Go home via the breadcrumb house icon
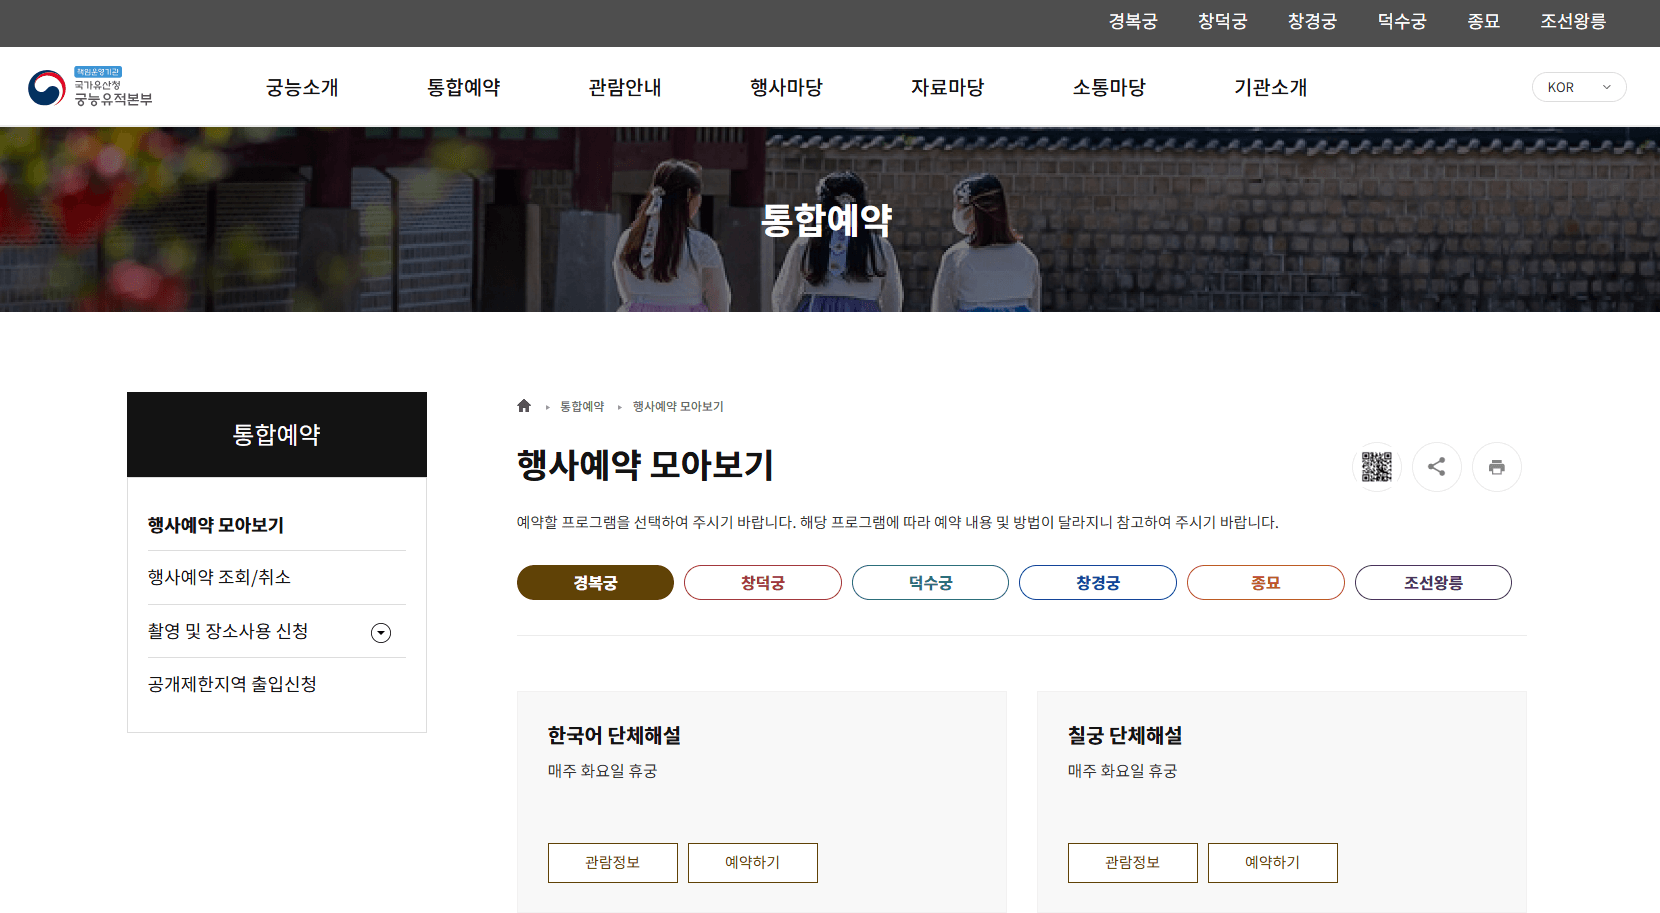Image resolution: width=1660 pixels, height=913 pixels. click(x=524, y=404)
